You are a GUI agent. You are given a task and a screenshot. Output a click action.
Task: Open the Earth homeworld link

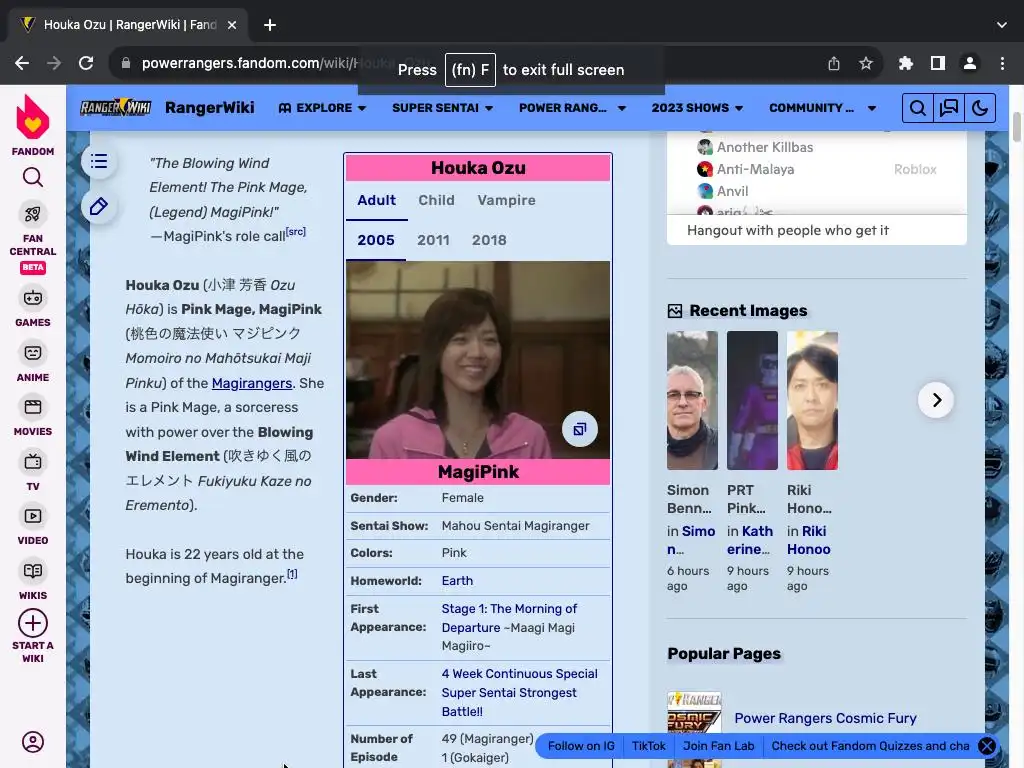pyautogui.click(x=457, y=581)
